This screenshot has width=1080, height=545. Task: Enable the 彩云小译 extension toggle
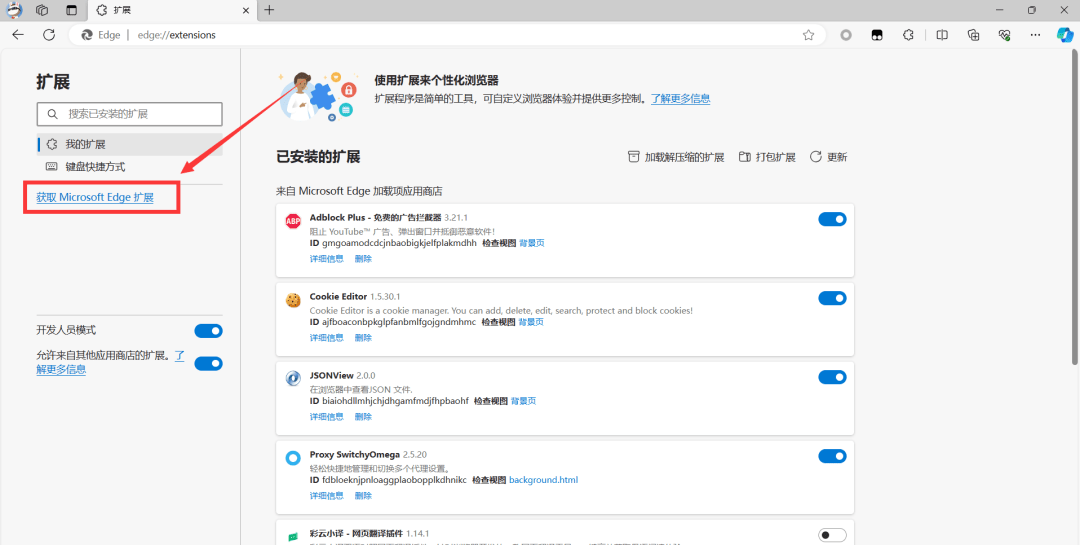click(832, 535)
